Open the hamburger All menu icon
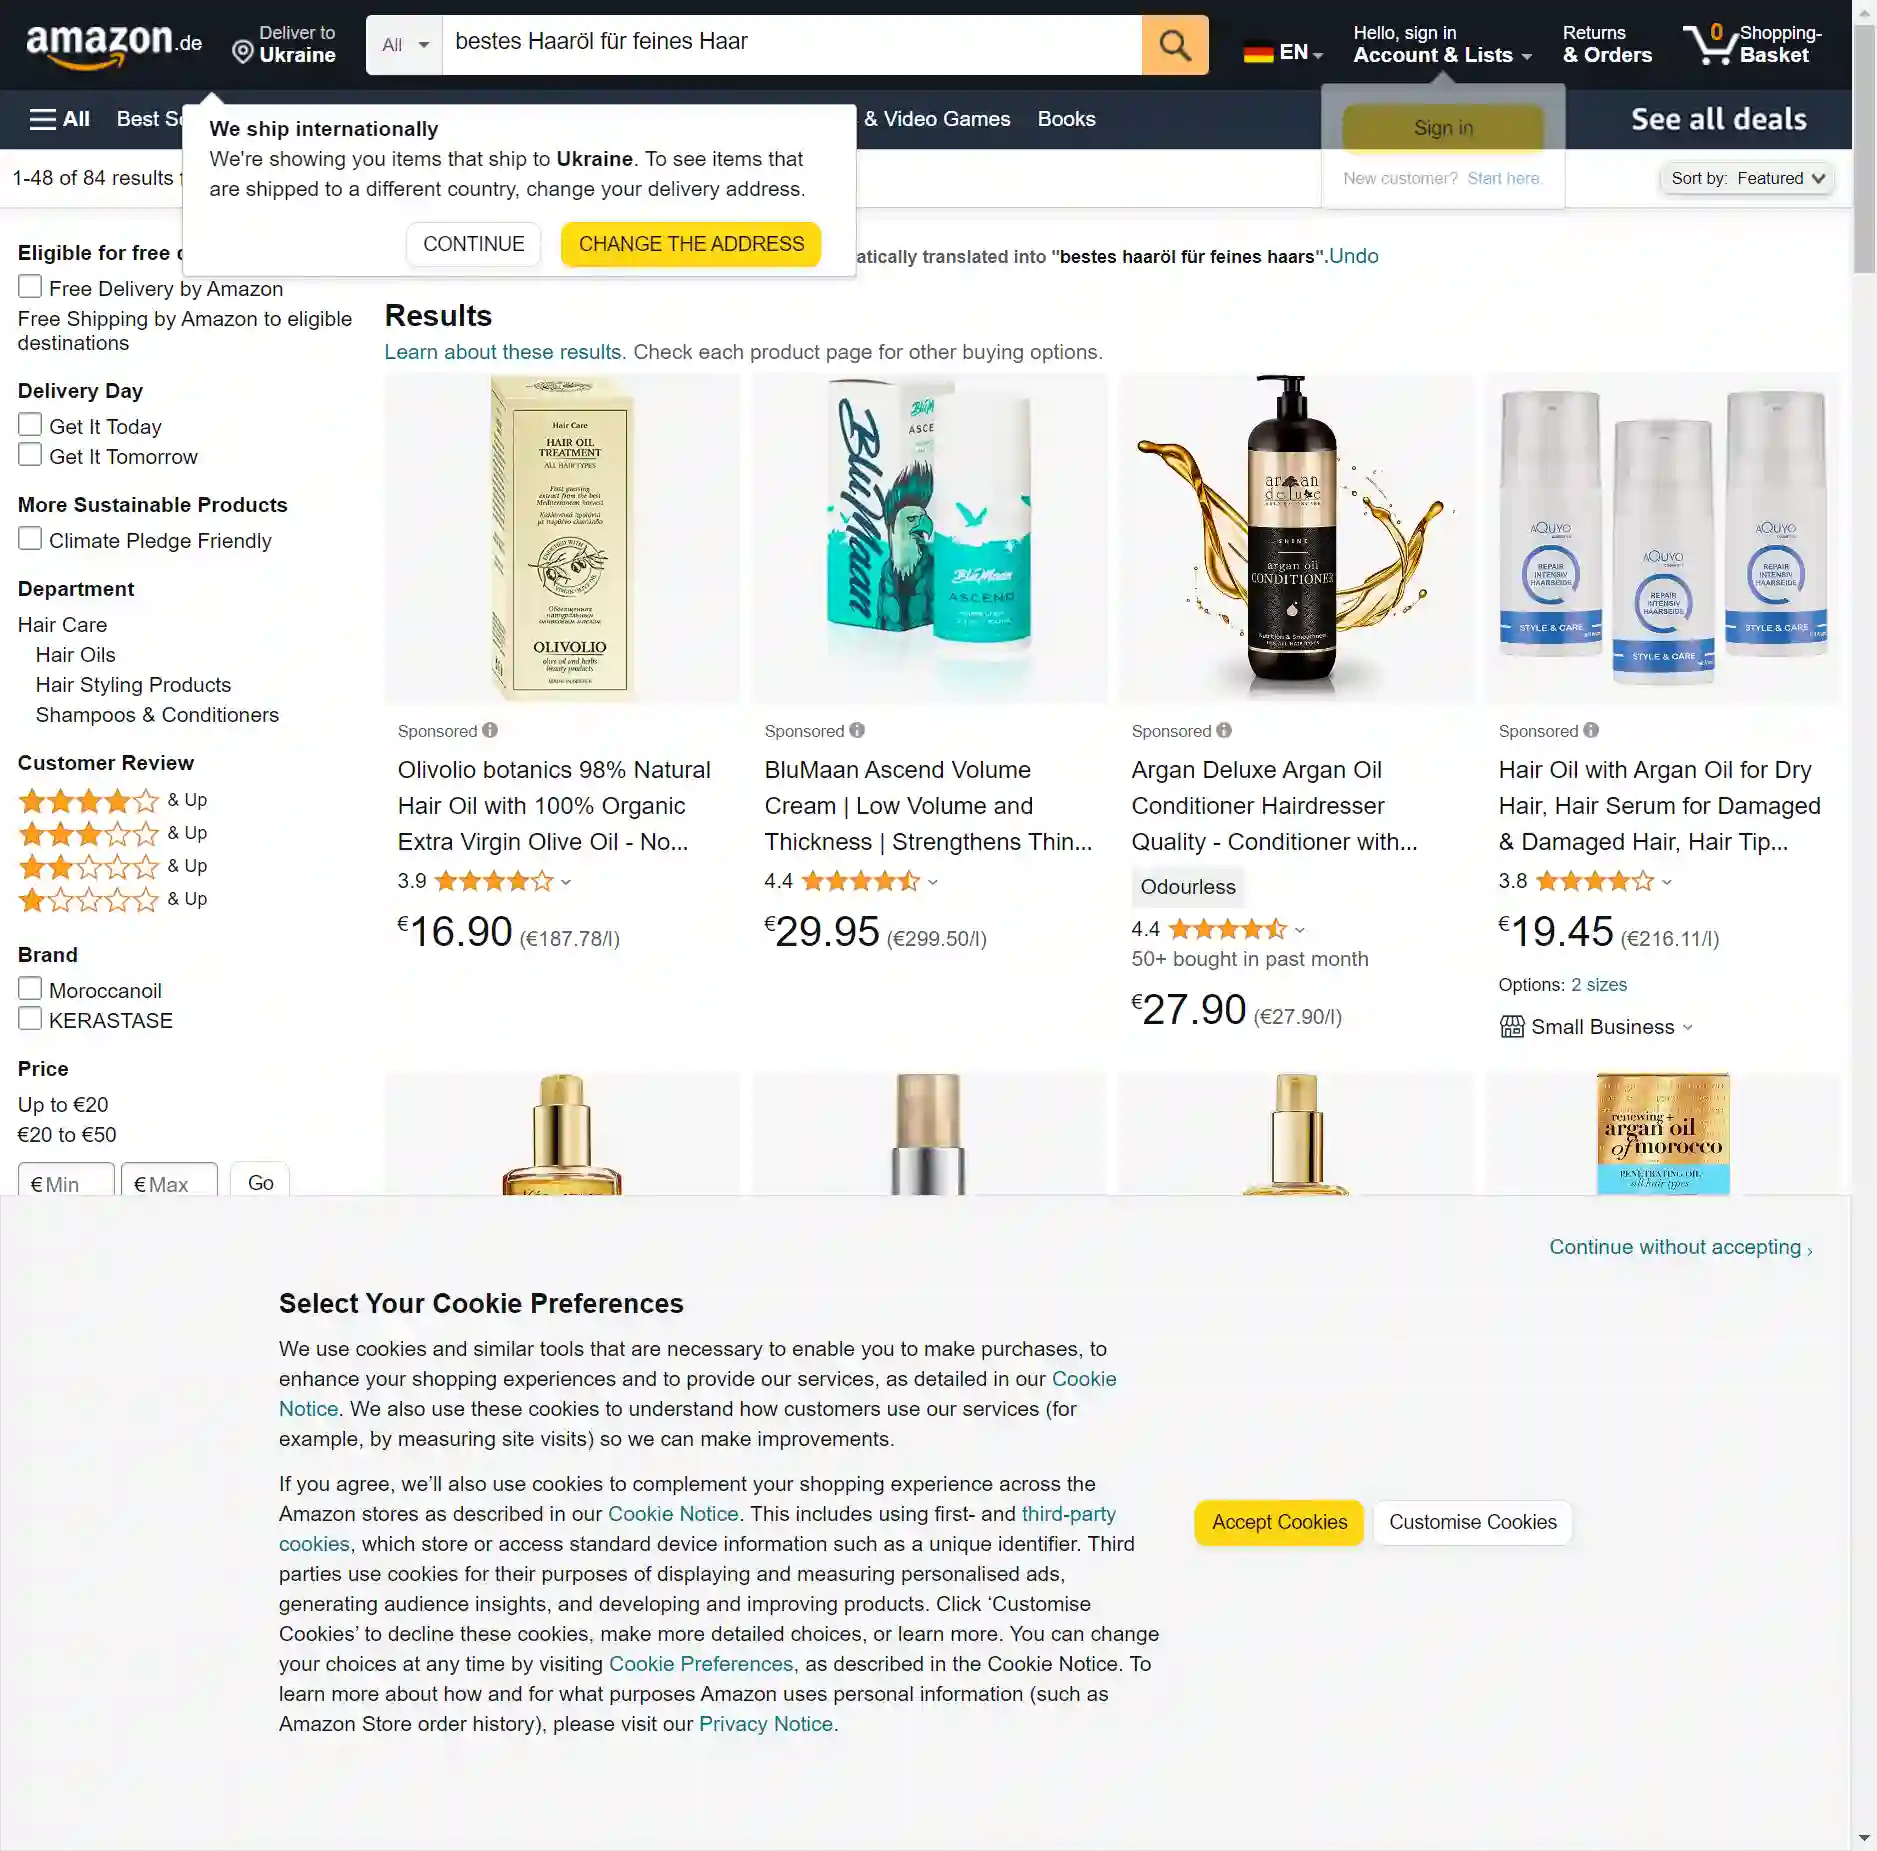Viewport: 1877px width, 1851px height. pyautogui.click(x=42, y=119)
